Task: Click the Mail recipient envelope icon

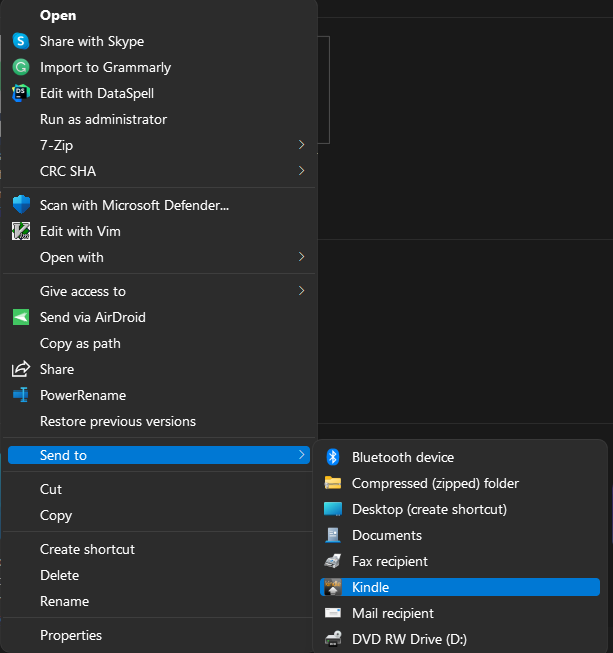Action: coord(333,613)
